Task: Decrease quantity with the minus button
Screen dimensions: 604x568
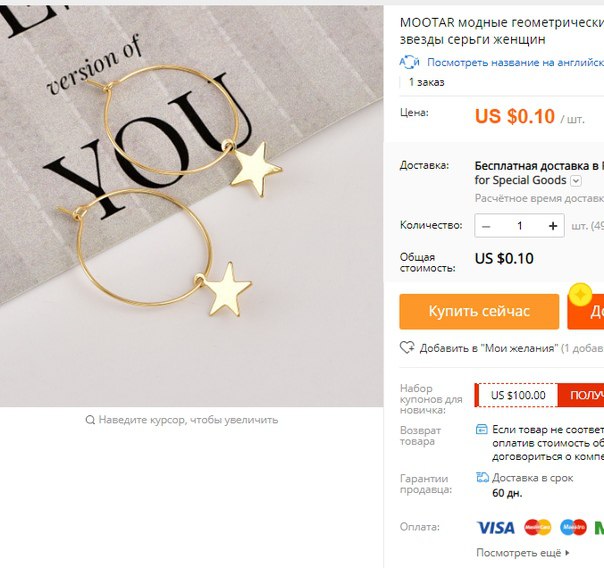Action: pos(486,226)
